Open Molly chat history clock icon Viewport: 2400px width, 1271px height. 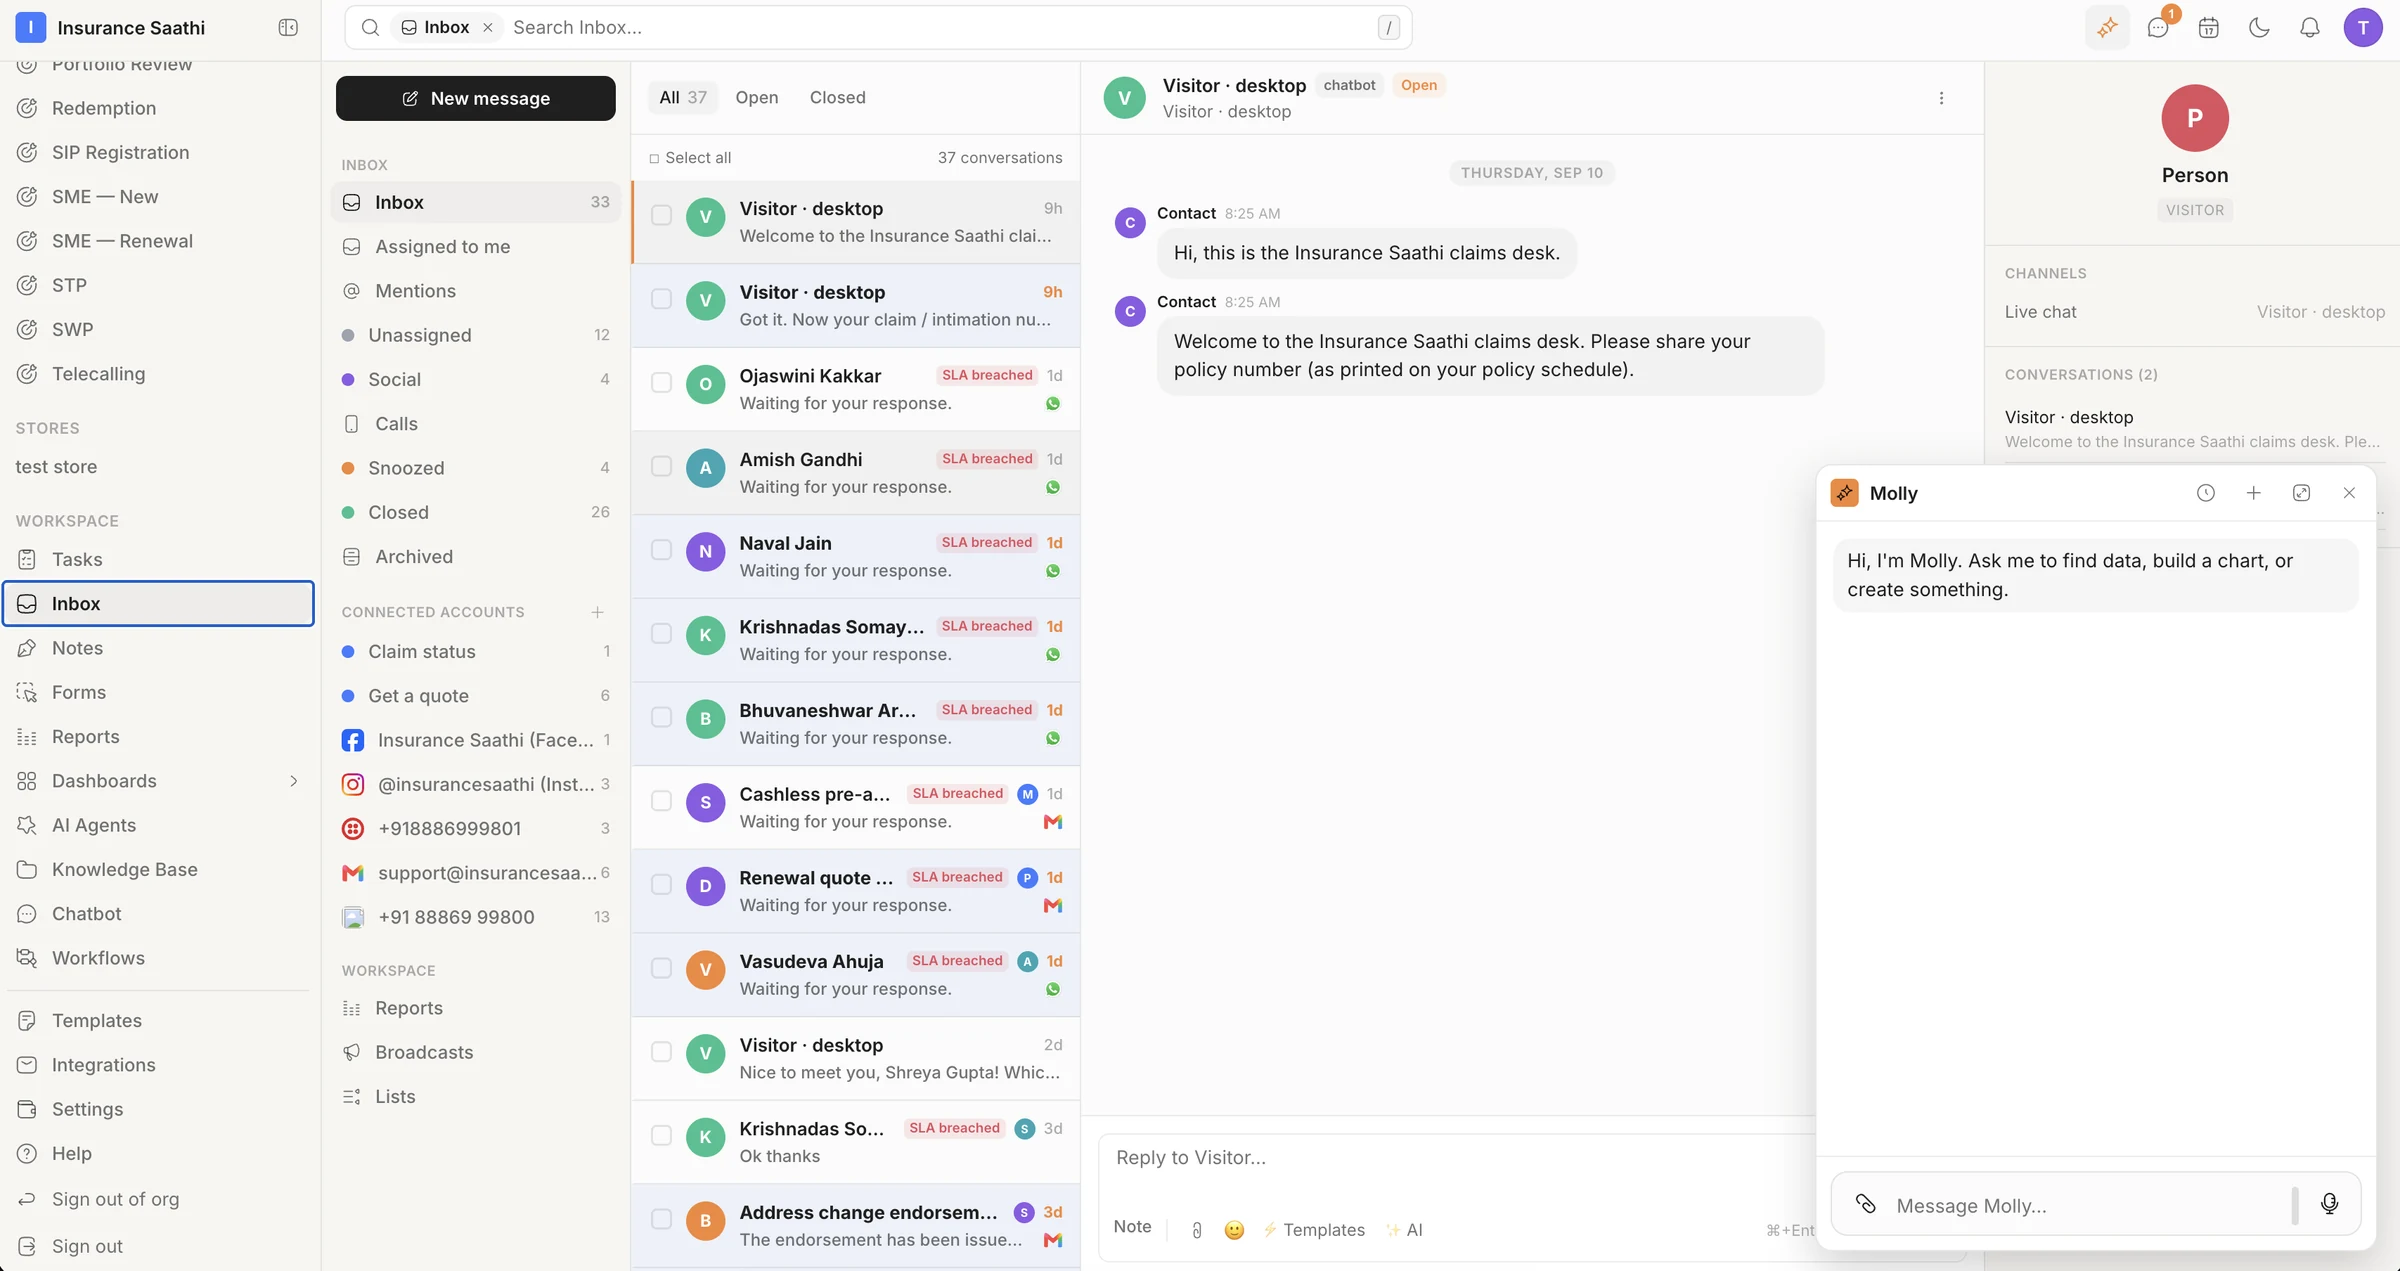point(2205,493)
